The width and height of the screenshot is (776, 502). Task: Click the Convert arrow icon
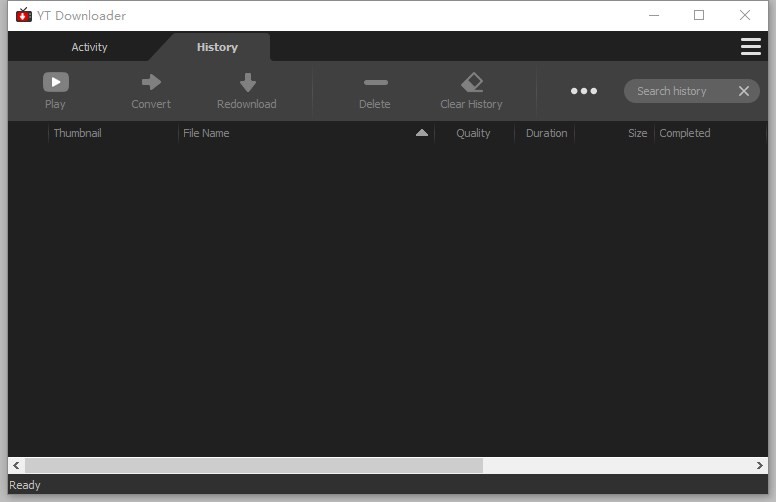pos(151,82)
